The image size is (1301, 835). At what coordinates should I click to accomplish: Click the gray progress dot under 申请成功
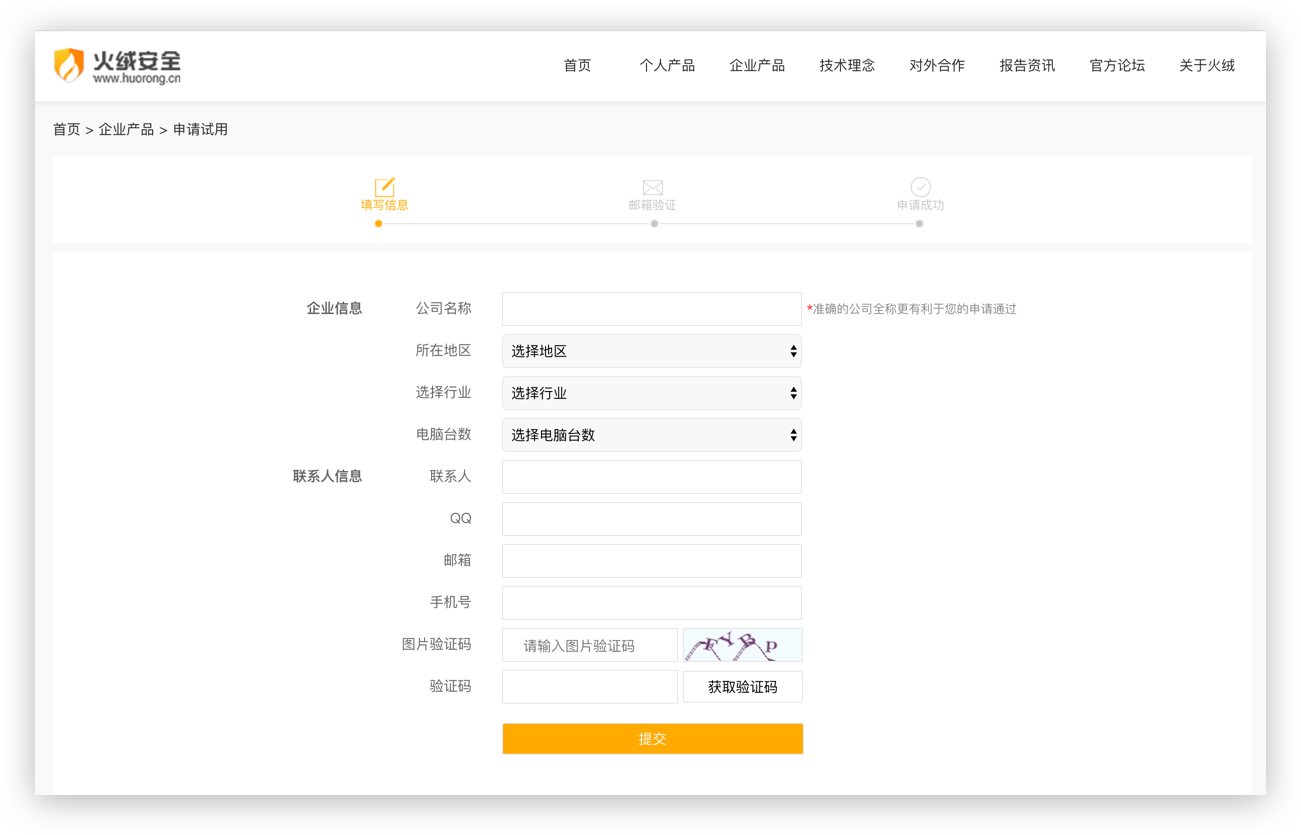[x=919, y=224]
